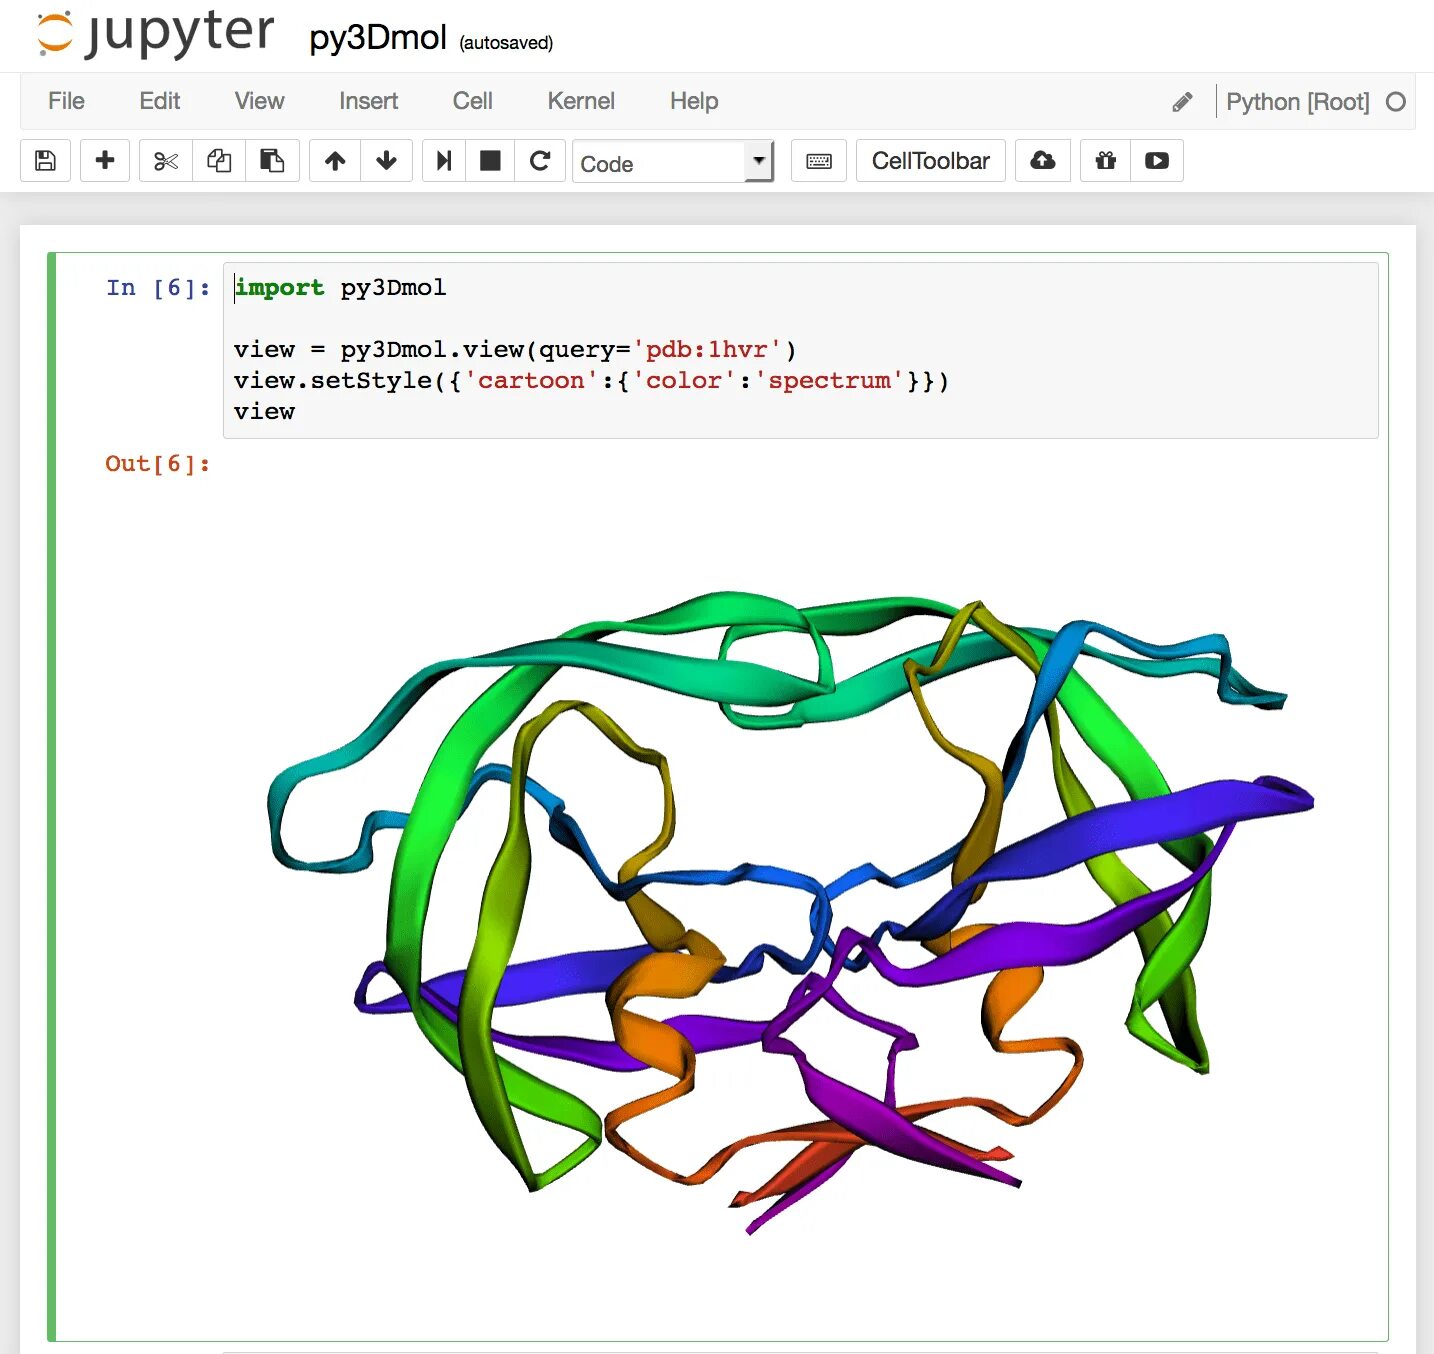Click the video play icon button
The width and height of the screenshot is (1434, 1354).
point(1157,161)
